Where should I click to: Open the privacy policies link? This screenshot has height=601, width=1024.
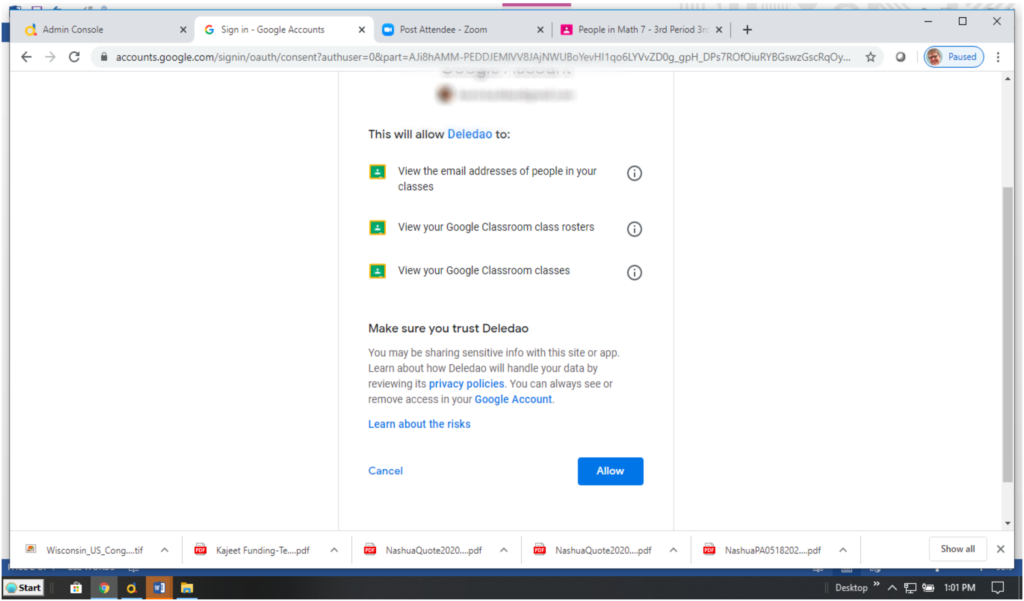[466, 383]
